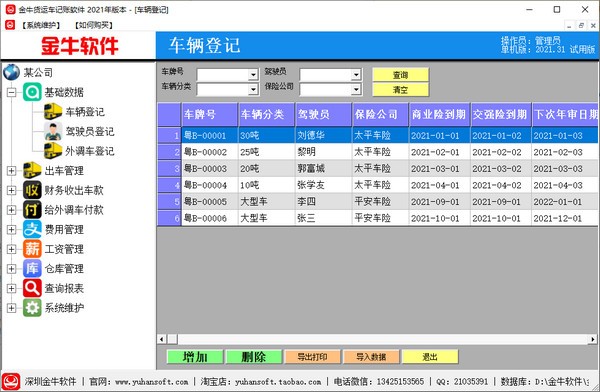Expand the 系统维护 tree node
The height and width of the screenshot is (392, 600).
[x=11, y=308]
